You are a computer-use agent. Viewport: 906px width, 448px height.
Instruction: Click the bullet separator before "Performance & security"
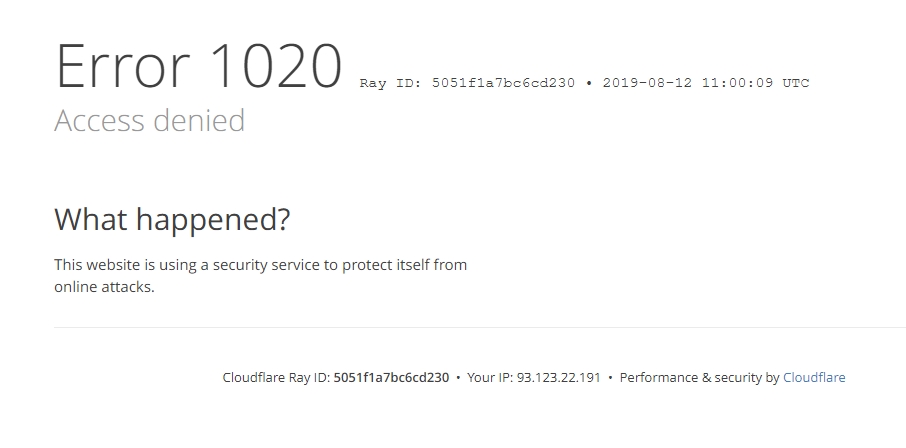click(x=610, y=378)
